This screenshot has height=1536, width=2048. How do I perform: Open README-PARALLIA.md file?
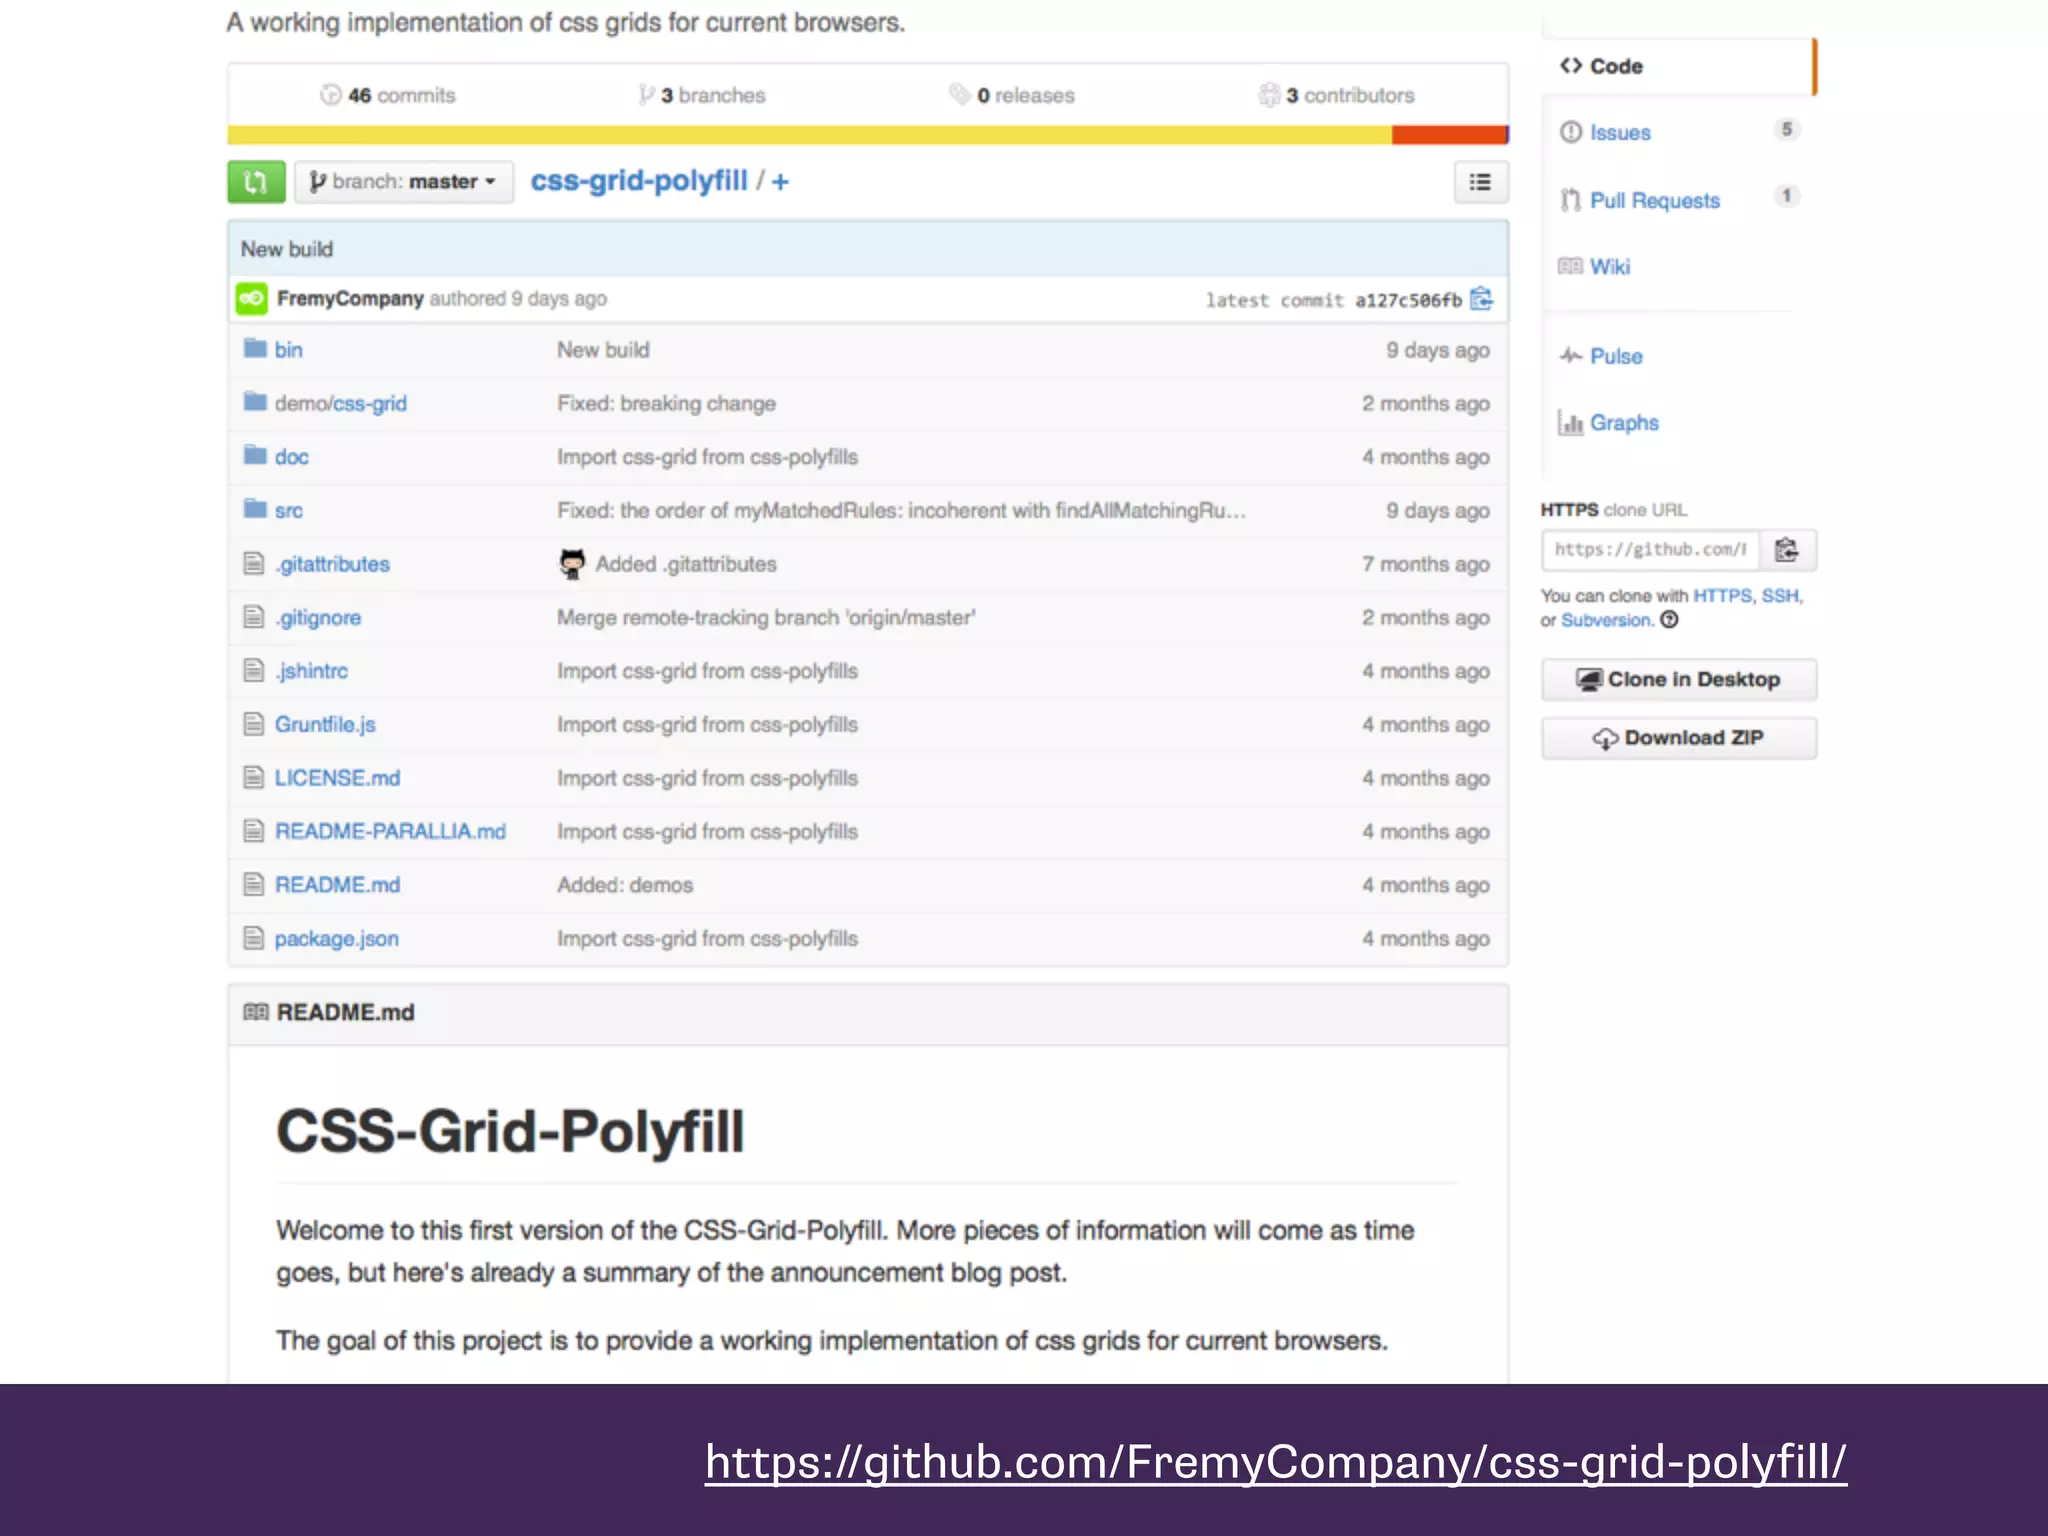[x=390, y=831]
